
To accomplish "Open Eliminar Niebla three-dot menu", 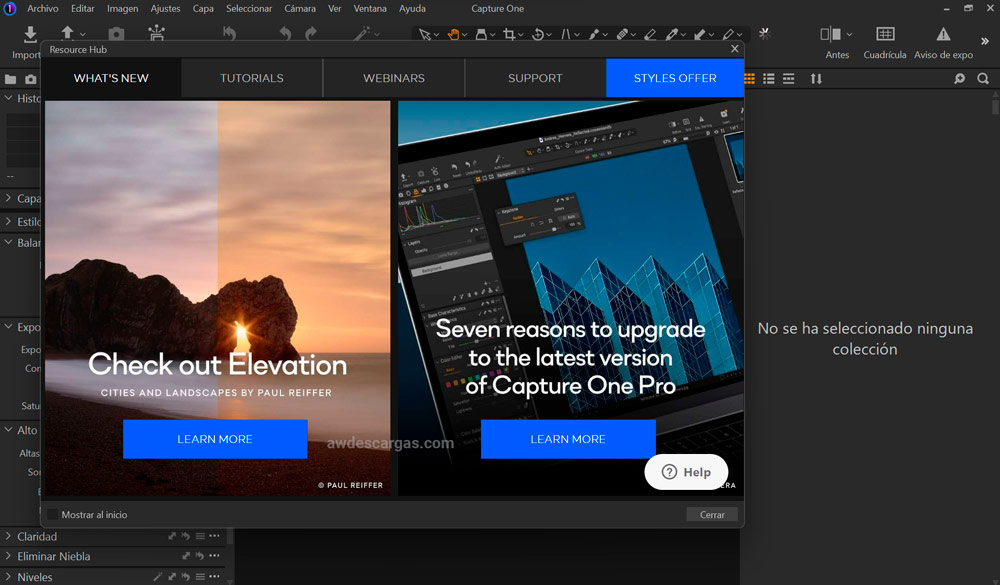I will (x=214, y=556).
